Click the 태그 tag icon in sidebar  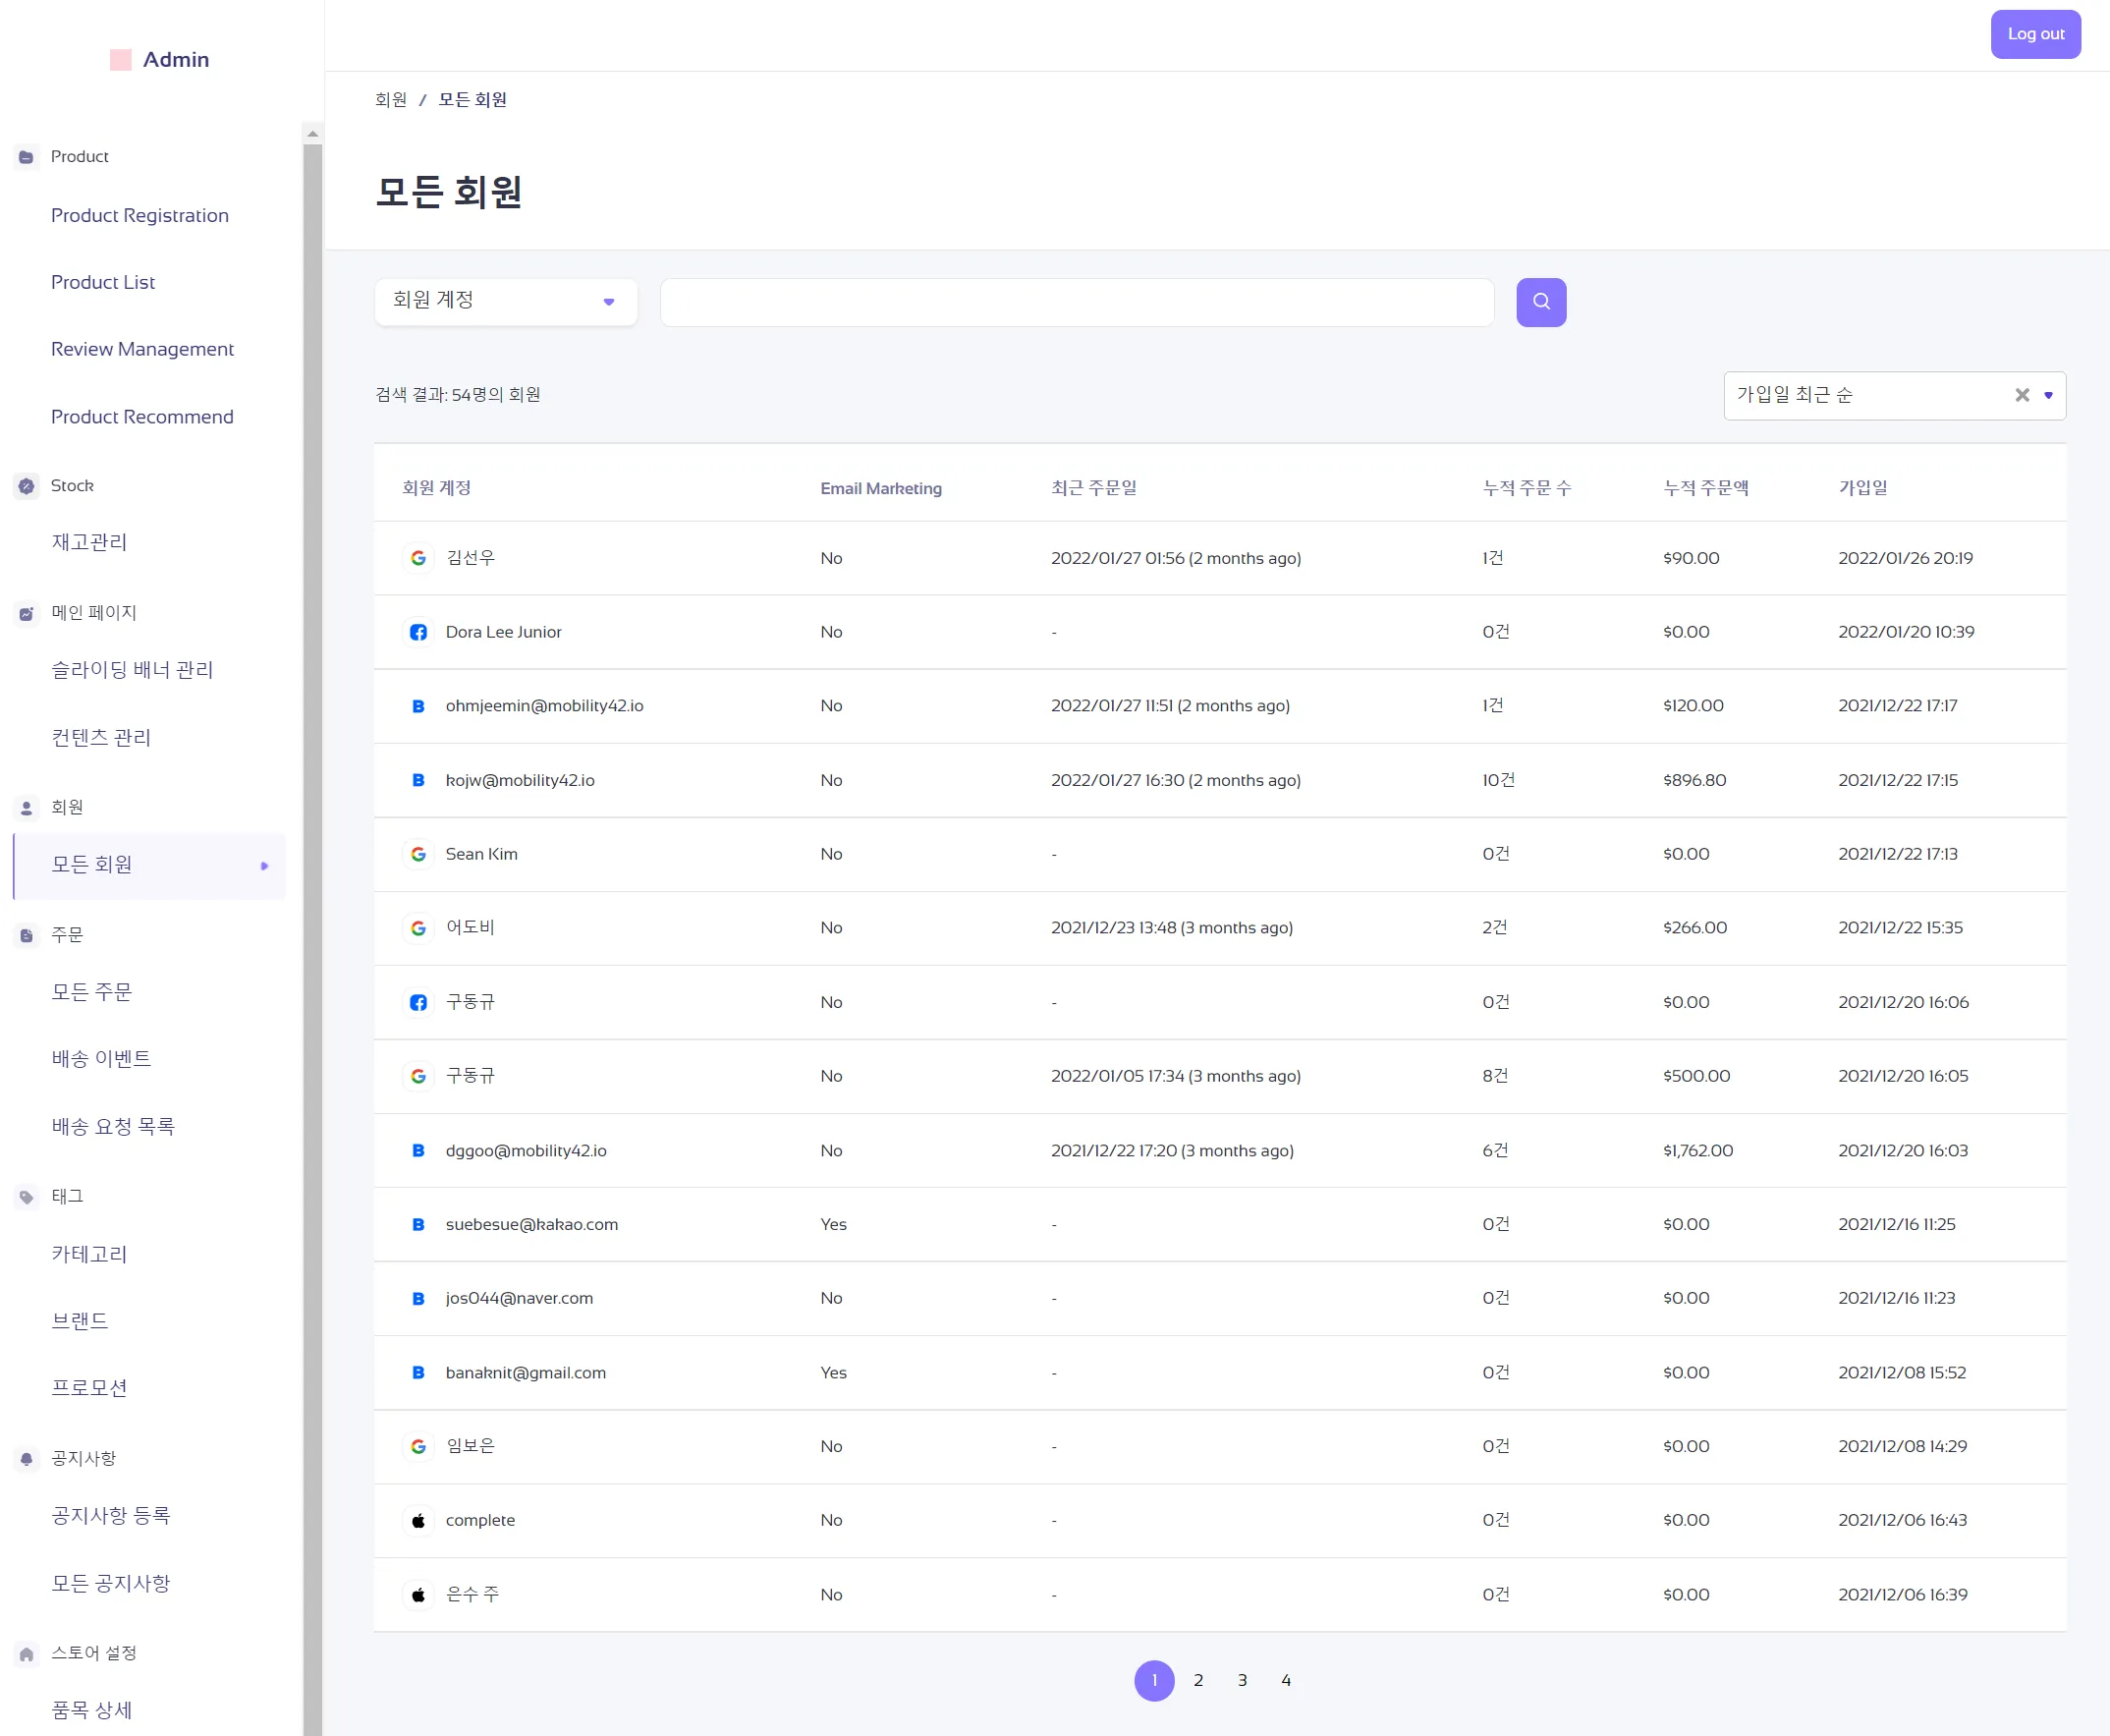pos(27,1197)
